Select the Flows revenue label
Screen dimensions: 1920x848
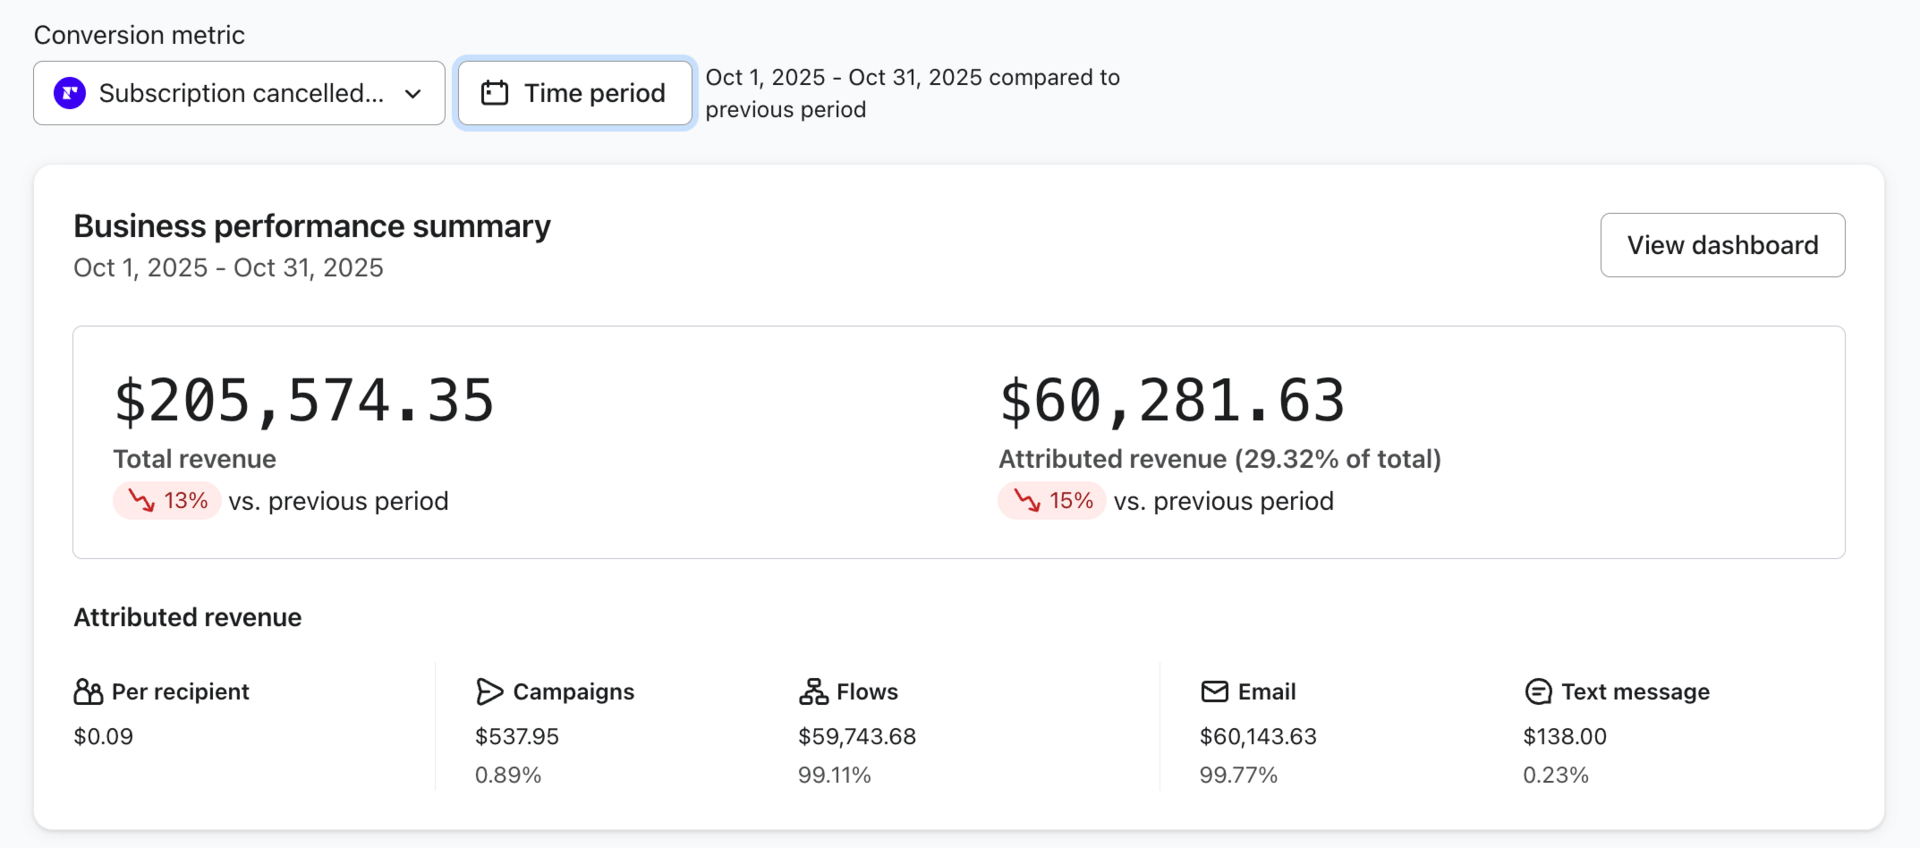(867, 692)
